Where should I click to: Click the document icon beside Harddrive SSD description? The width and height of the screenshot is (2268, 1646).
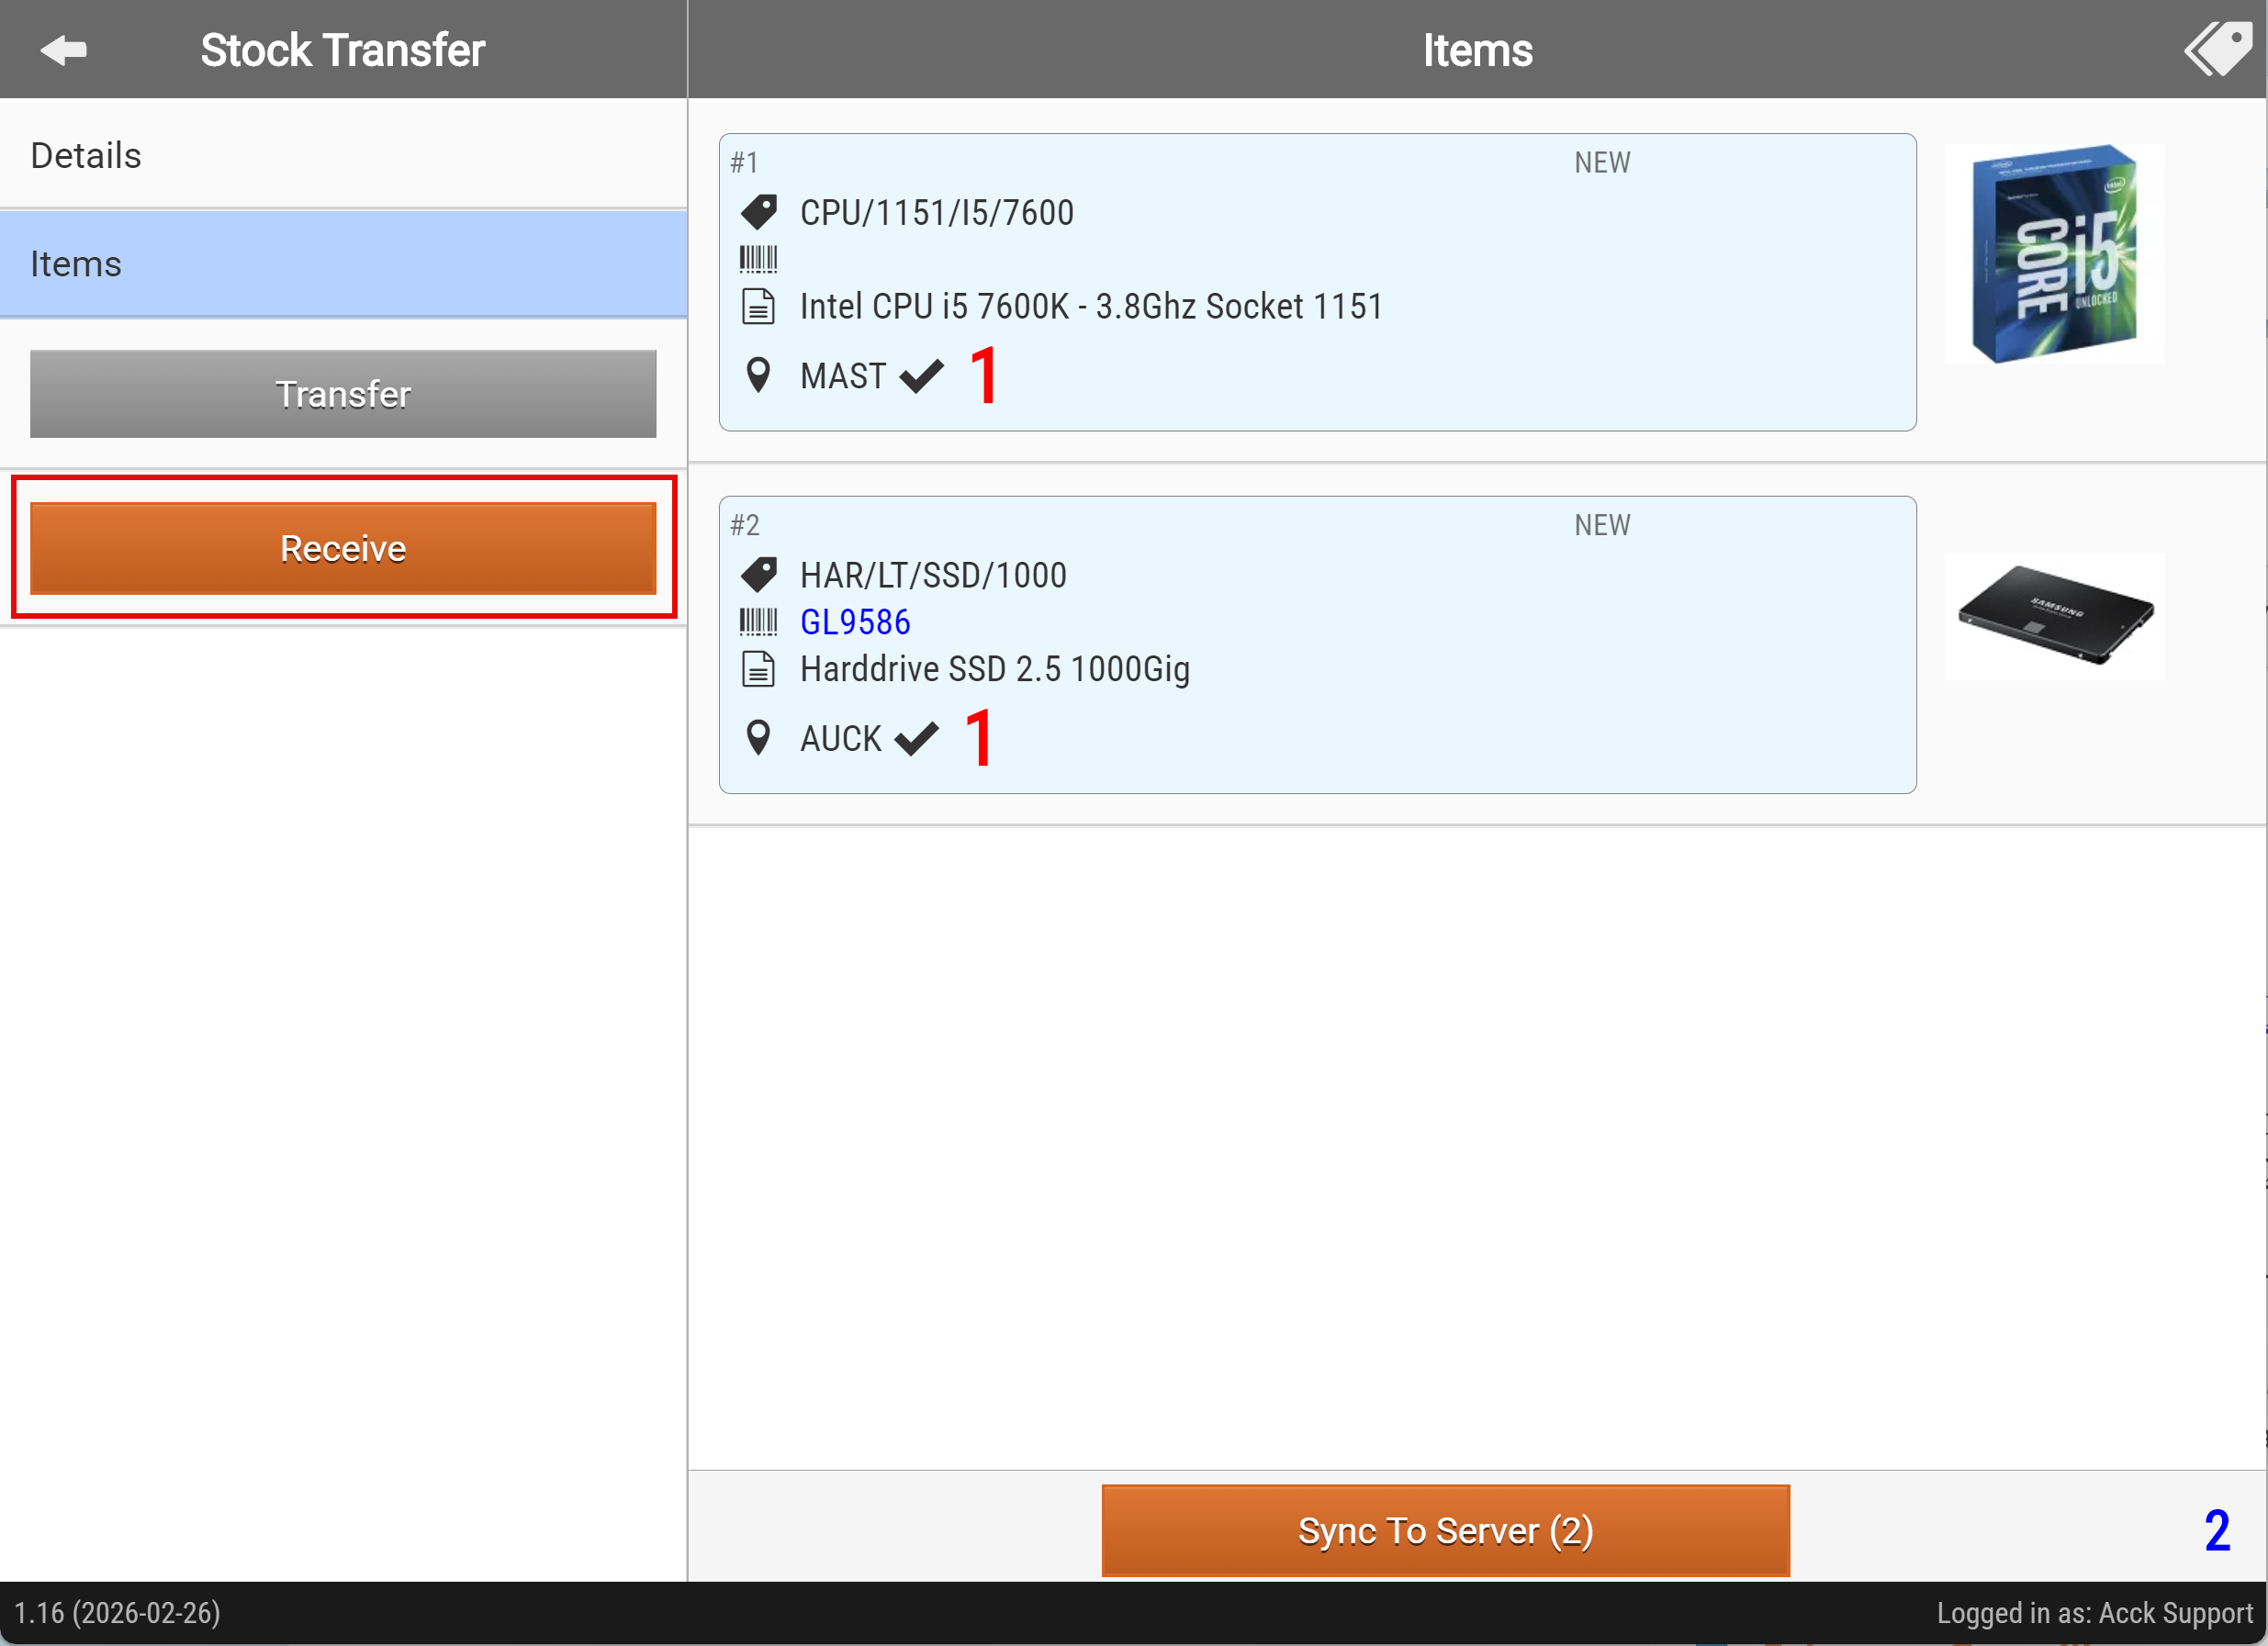pos(758,669)
